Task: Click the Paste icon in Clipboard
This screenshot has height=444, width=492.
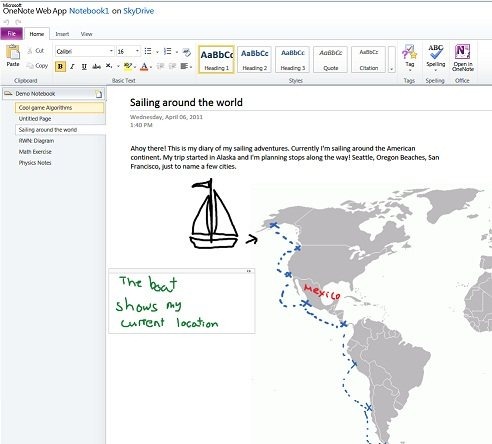Action: coord(13,55)
